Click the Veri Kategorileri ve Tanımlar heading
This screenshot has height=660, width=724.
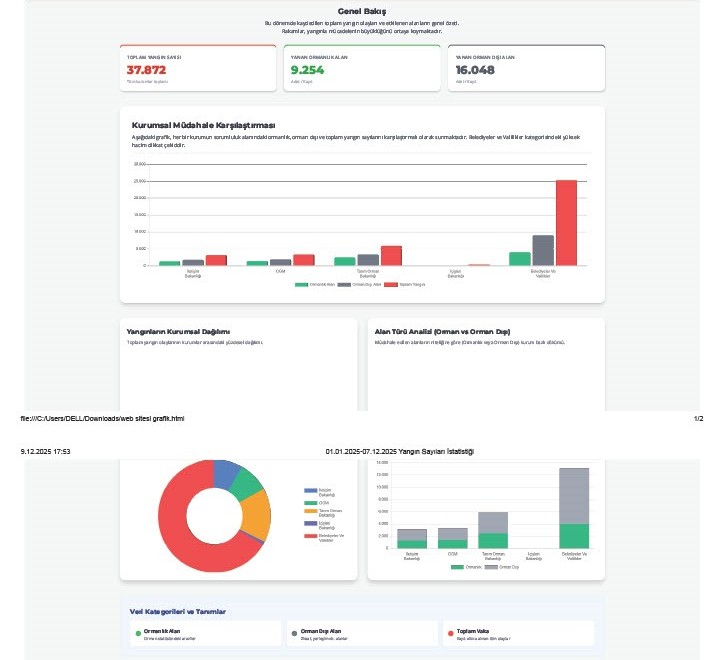tap(177, 611)
